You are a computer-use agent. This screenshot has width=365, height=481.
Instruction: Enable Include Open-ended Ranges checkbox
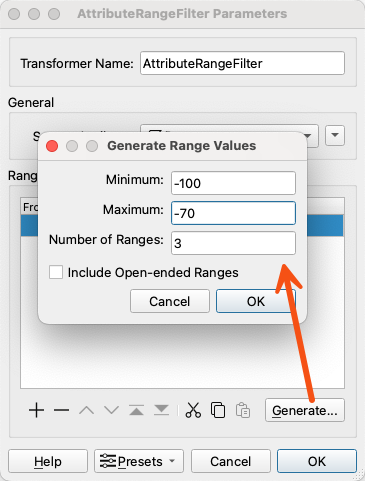pyautogui.click(x=56, y=272)
